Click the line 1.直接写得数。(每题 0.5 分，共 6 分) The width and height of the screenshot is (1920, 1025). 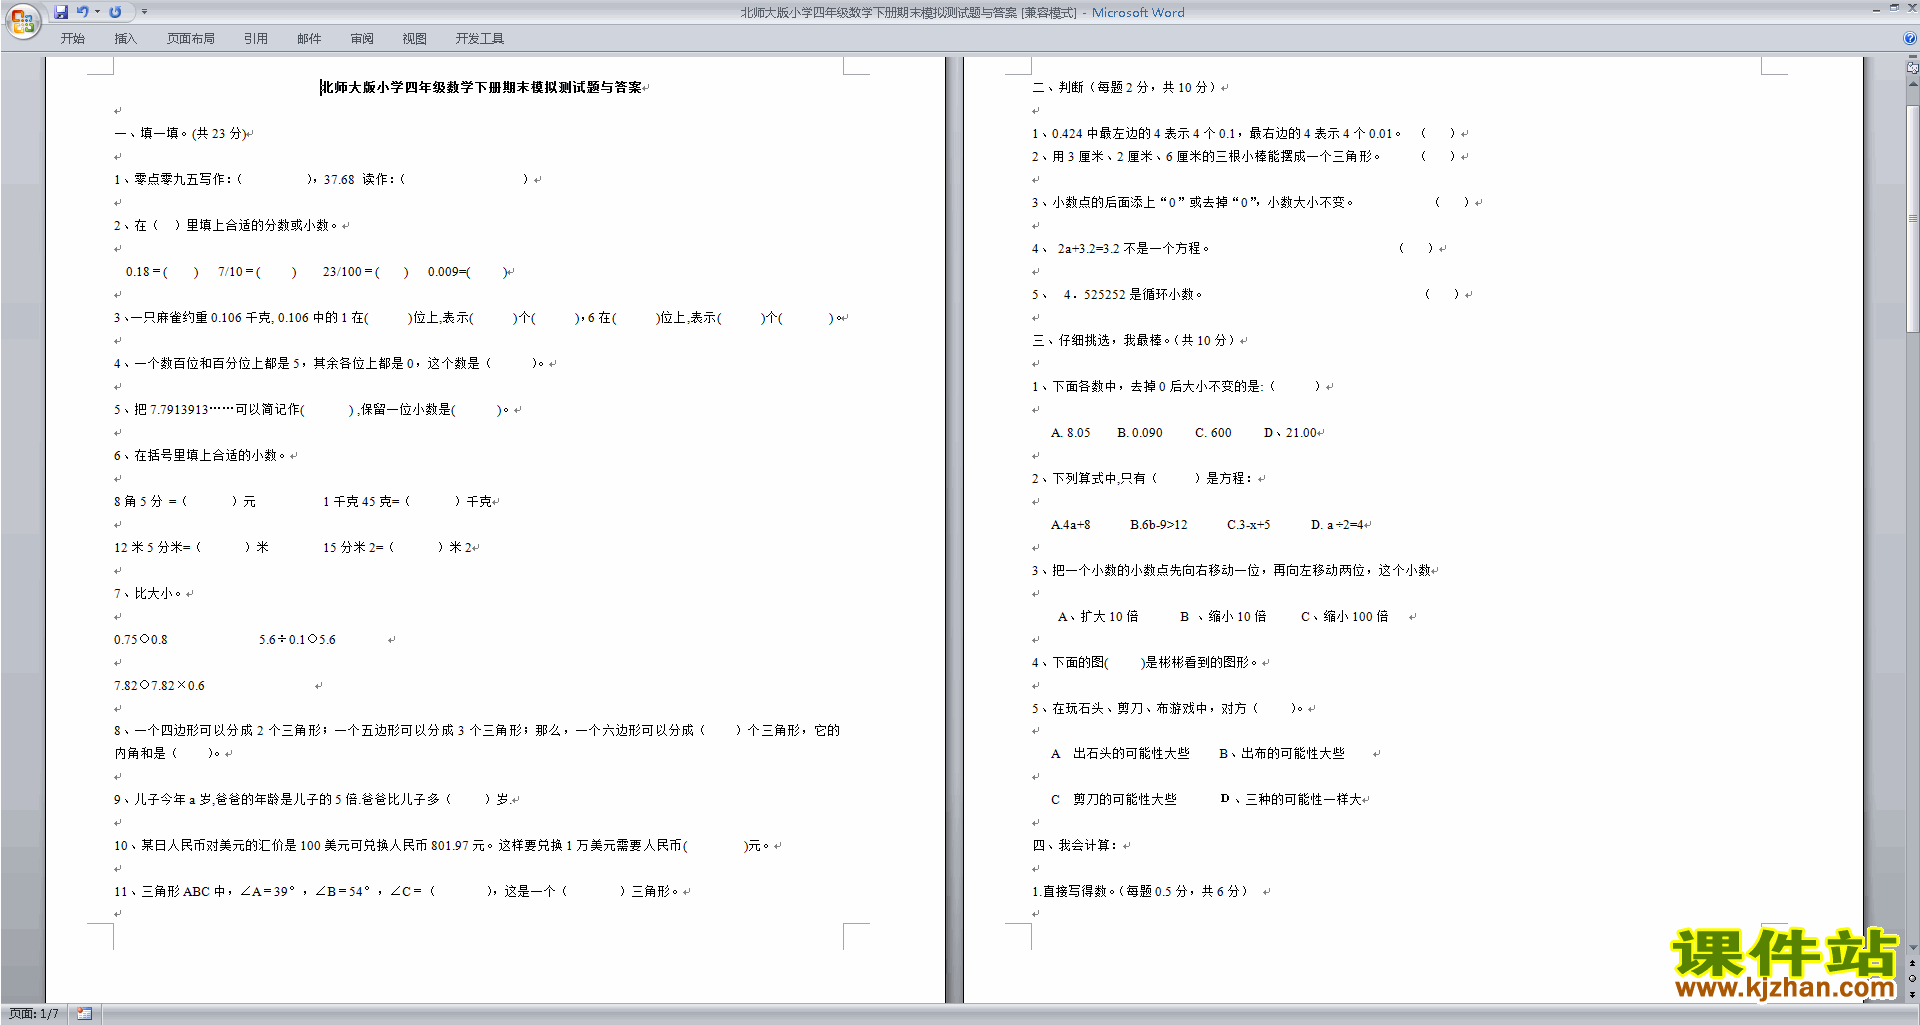[1140, 892]
